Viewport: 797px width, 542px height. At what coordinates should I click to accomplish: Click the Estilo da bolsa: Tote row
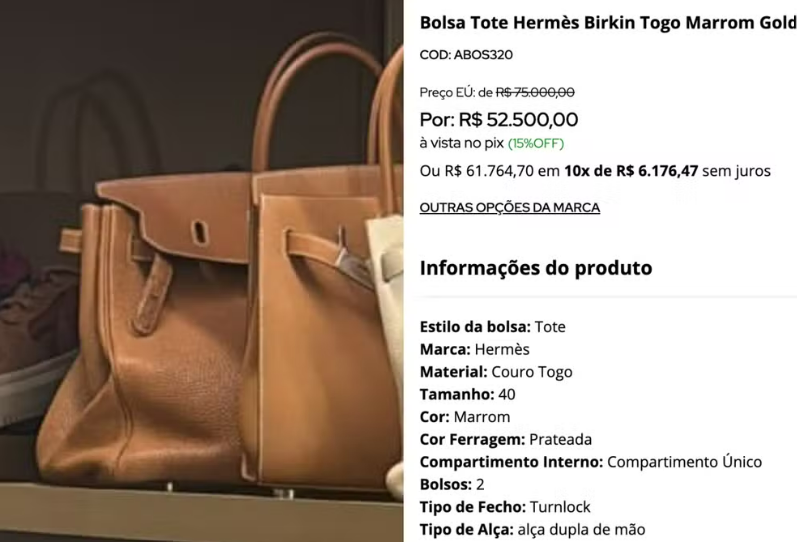point(493,326)
